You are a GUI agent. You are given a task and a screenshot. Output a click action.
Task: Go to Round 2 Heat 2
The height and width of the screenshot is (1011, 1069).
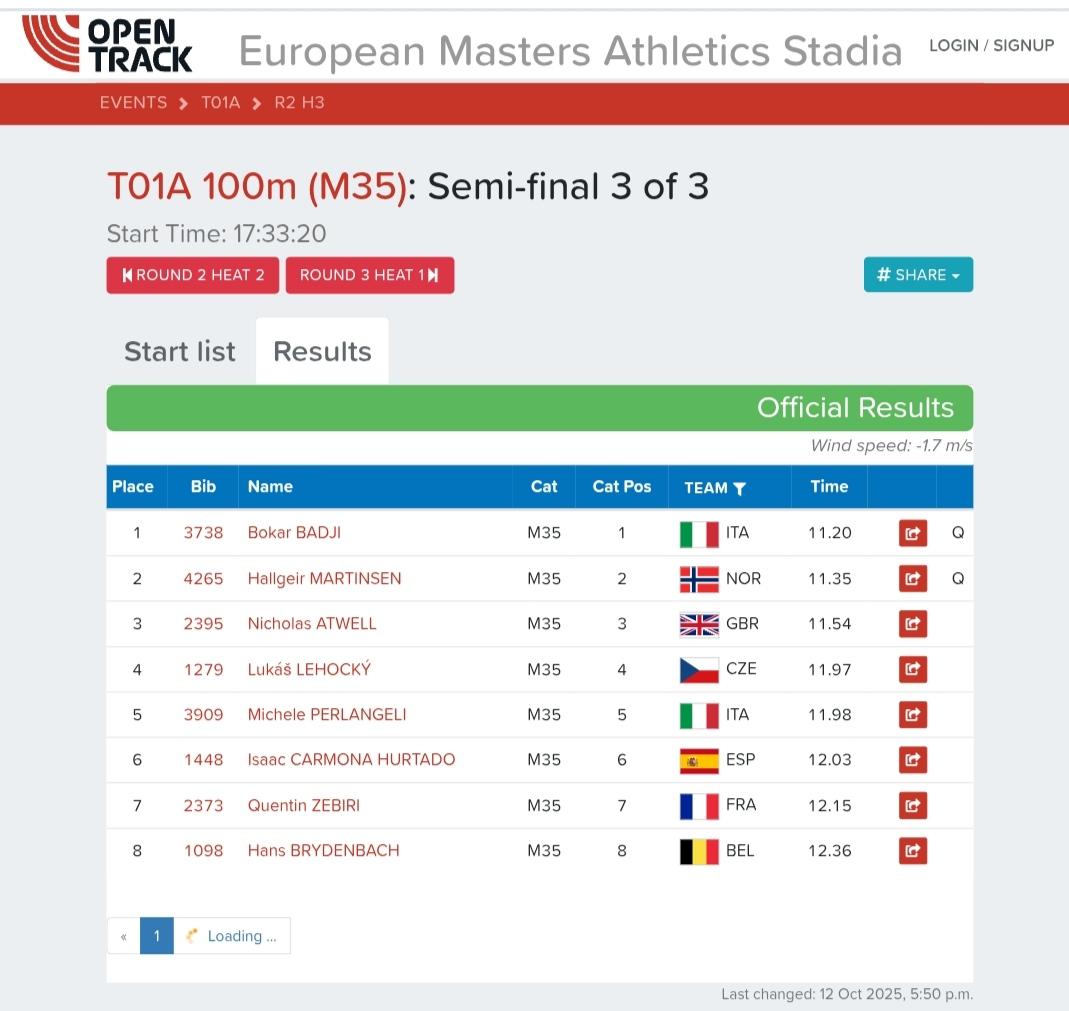click(x=193, y=275)
